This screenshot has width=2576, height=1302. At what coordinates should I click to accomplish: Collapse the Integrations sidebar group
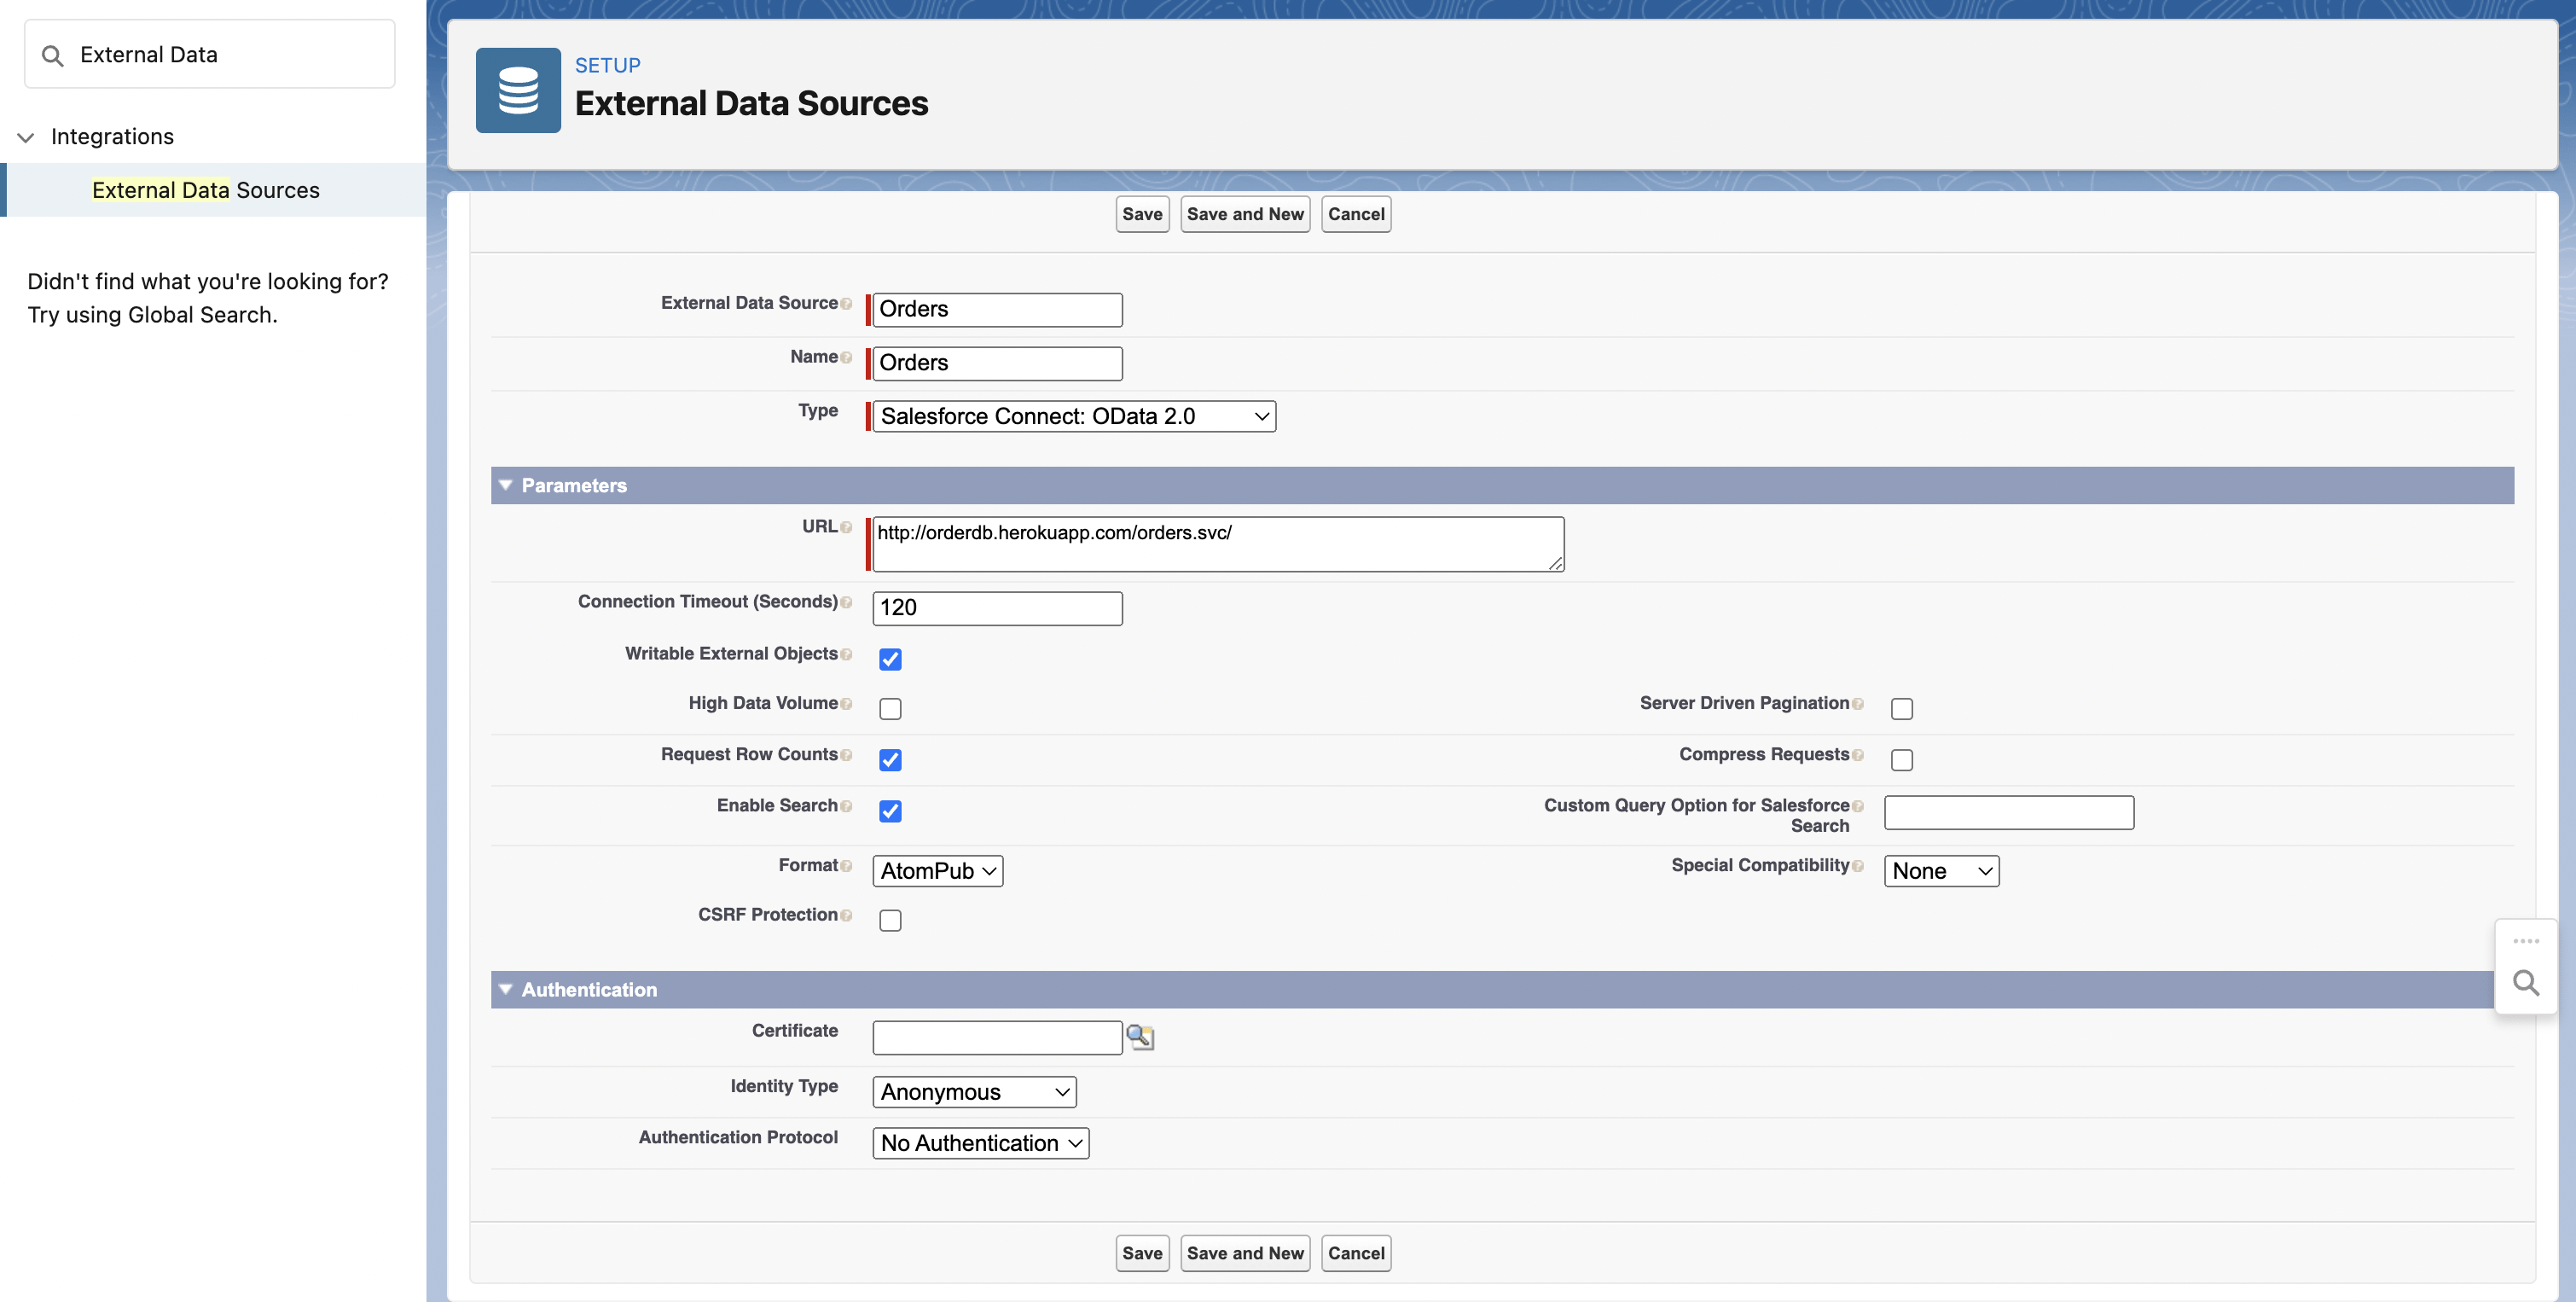click(26, 137)
